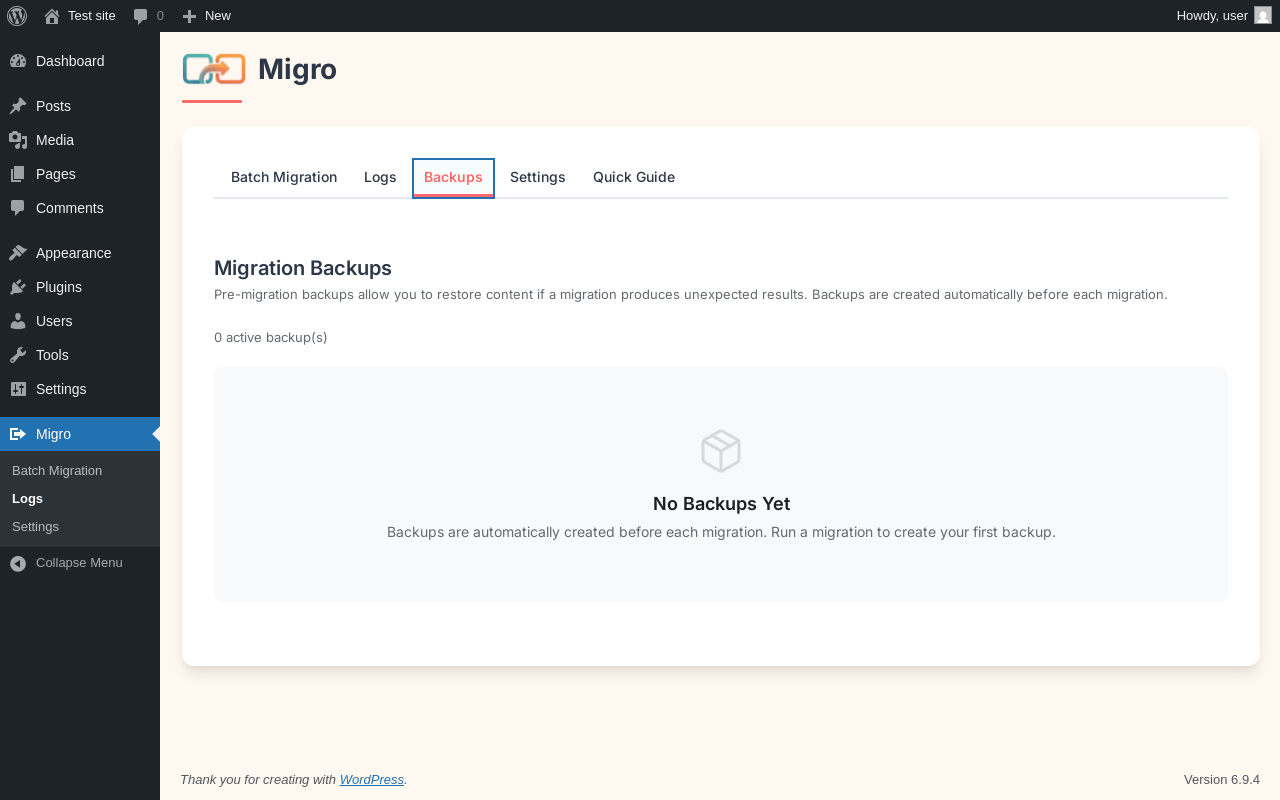Open the comments bubble in admin bar
Screen dimensions: 1280x800
(x=141, y=16)
